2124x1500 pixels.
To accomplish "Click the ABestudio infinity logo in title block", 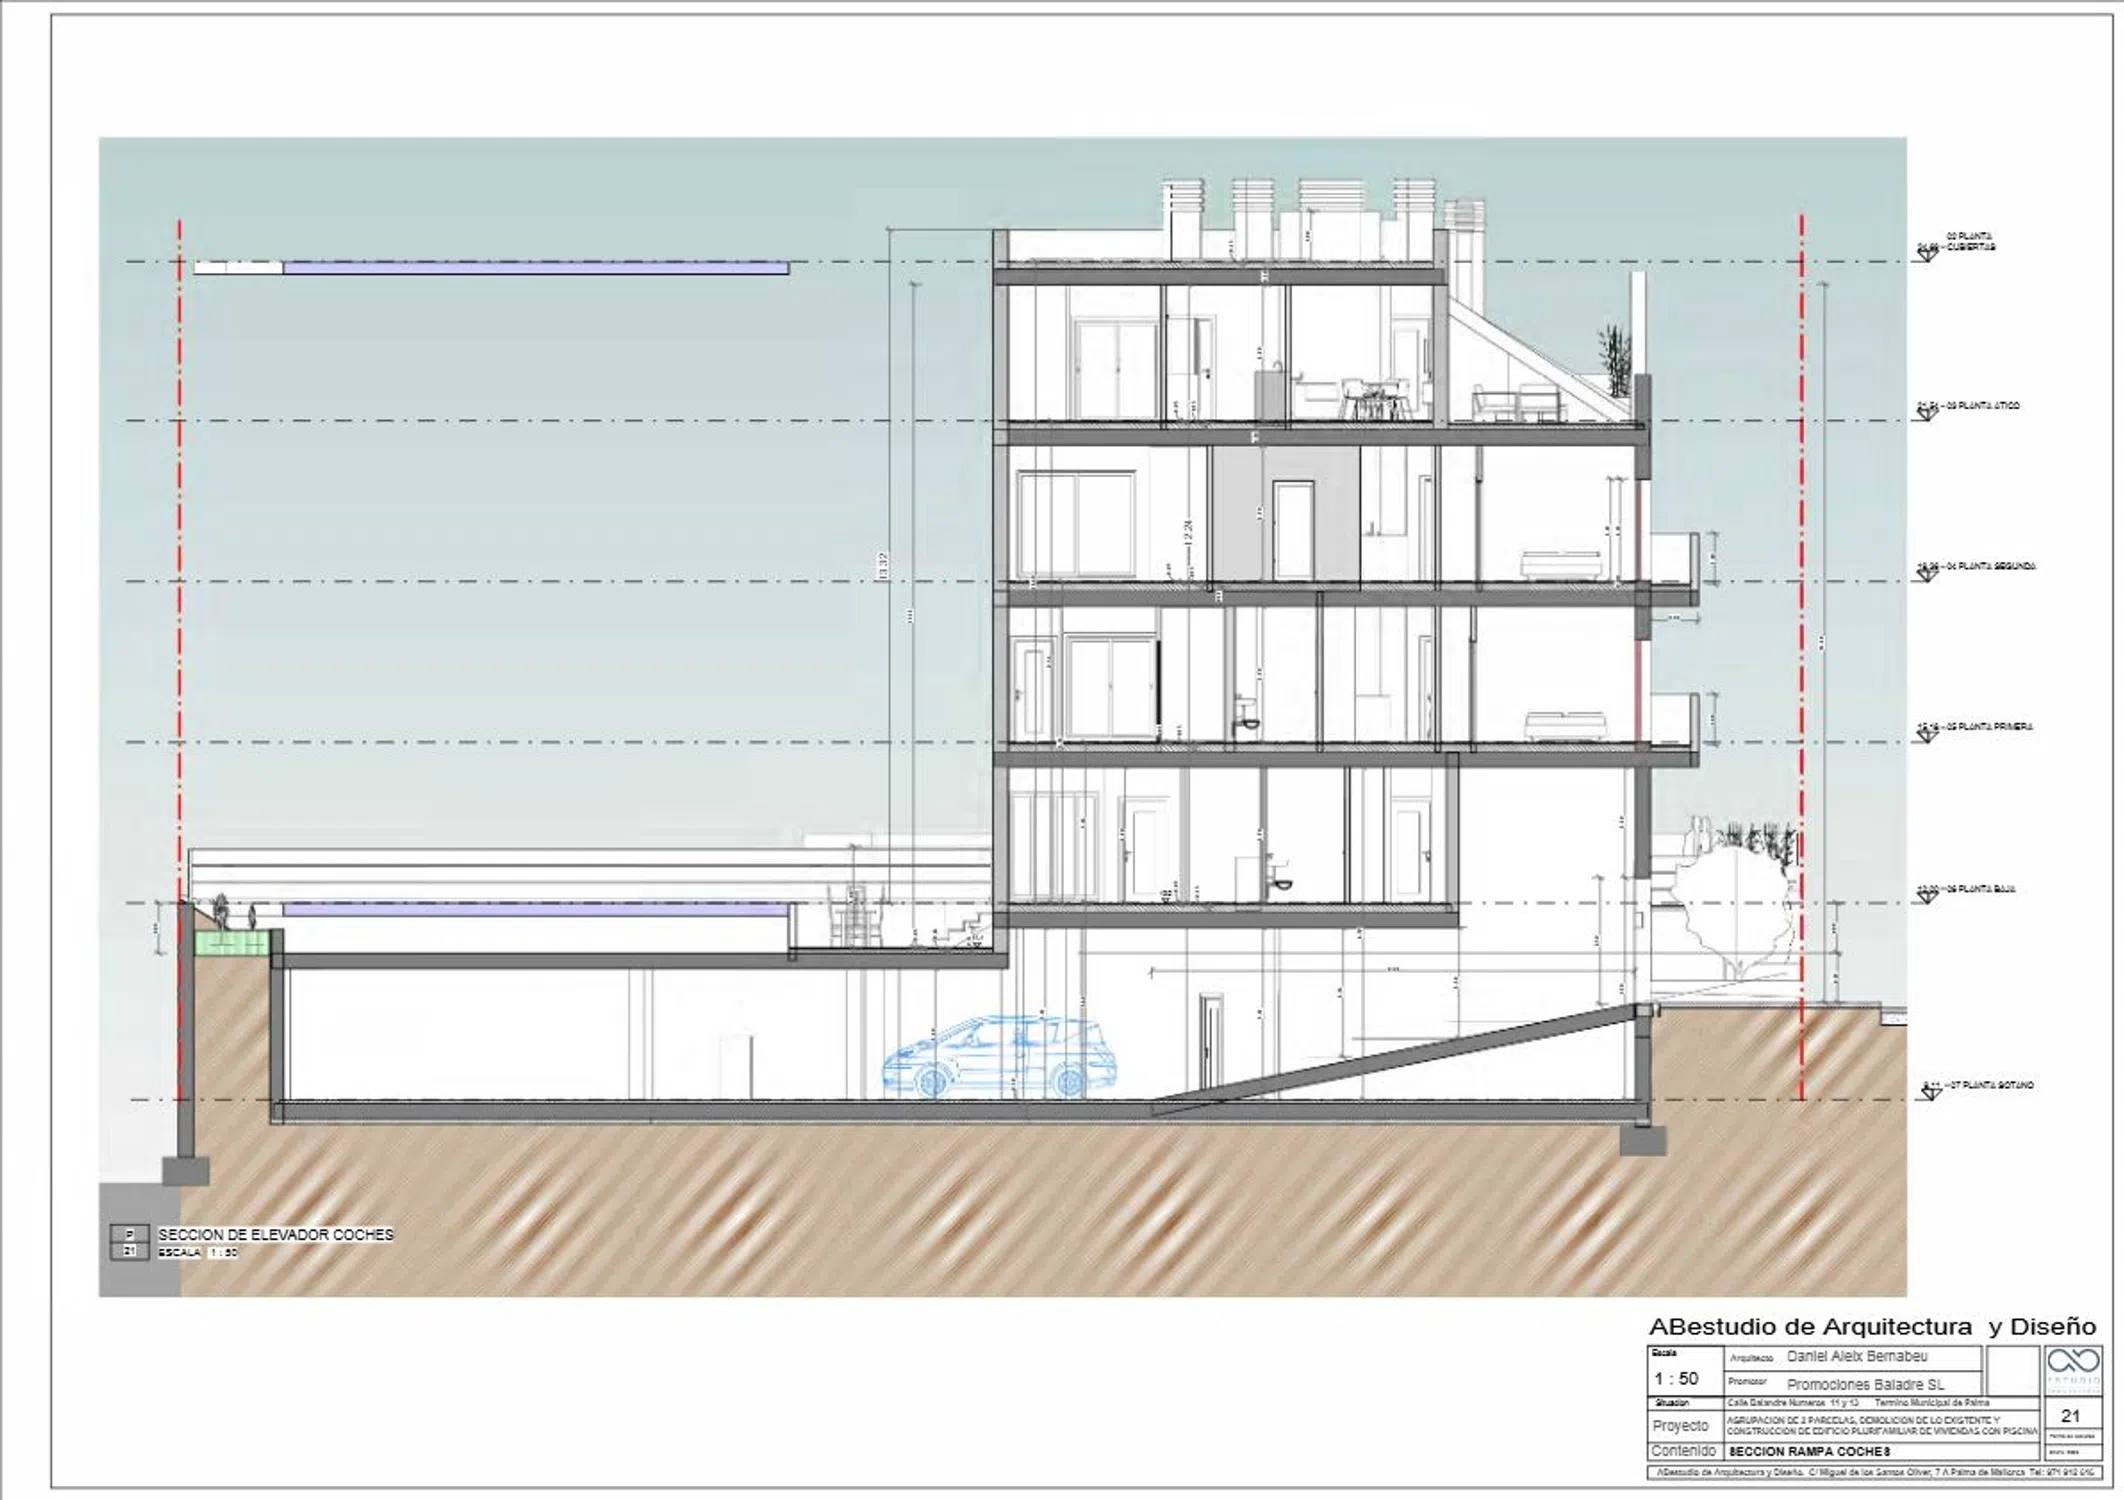I will click(x=2073, y=1361).
